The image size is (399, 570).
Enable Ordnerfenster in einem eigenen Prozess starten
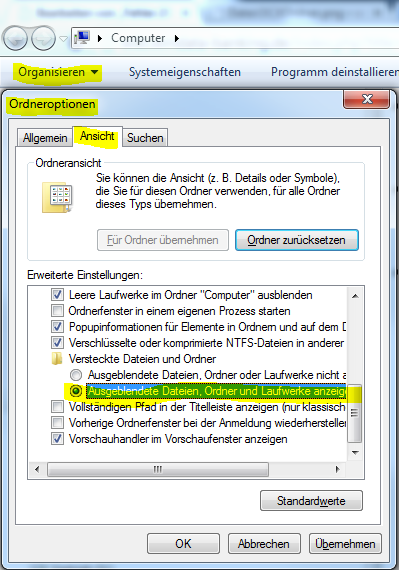[x=57, y=311]
